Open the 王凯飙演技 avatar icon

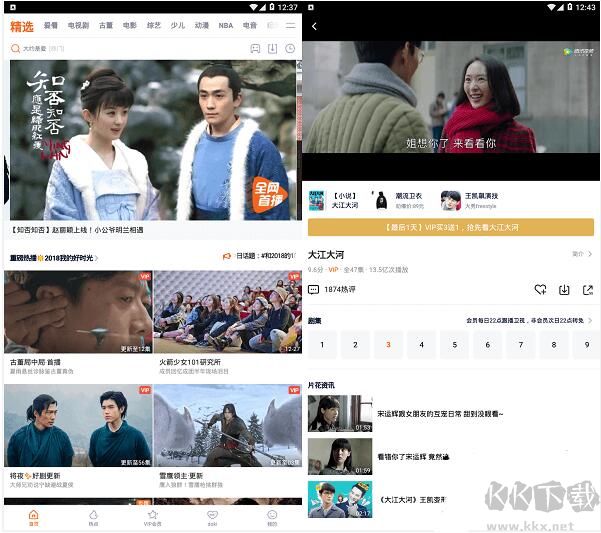(451, 200)
